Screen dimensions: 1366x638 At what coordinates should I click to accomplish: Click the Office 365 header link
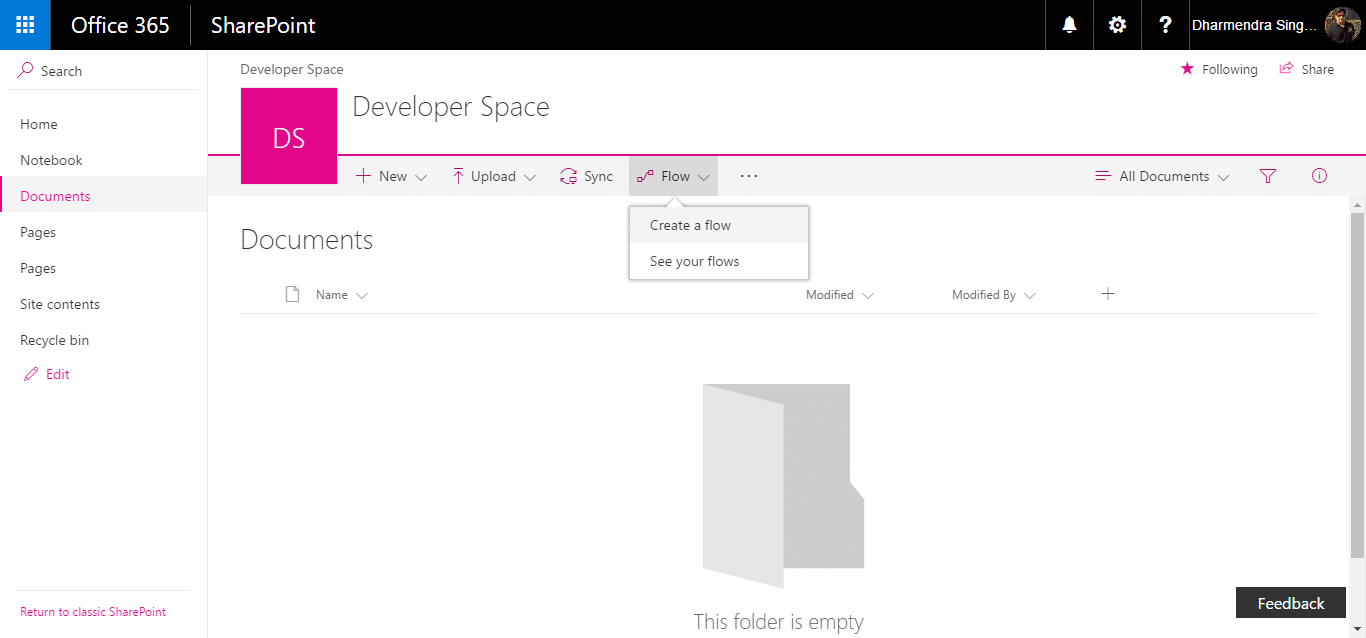(120, 25)
